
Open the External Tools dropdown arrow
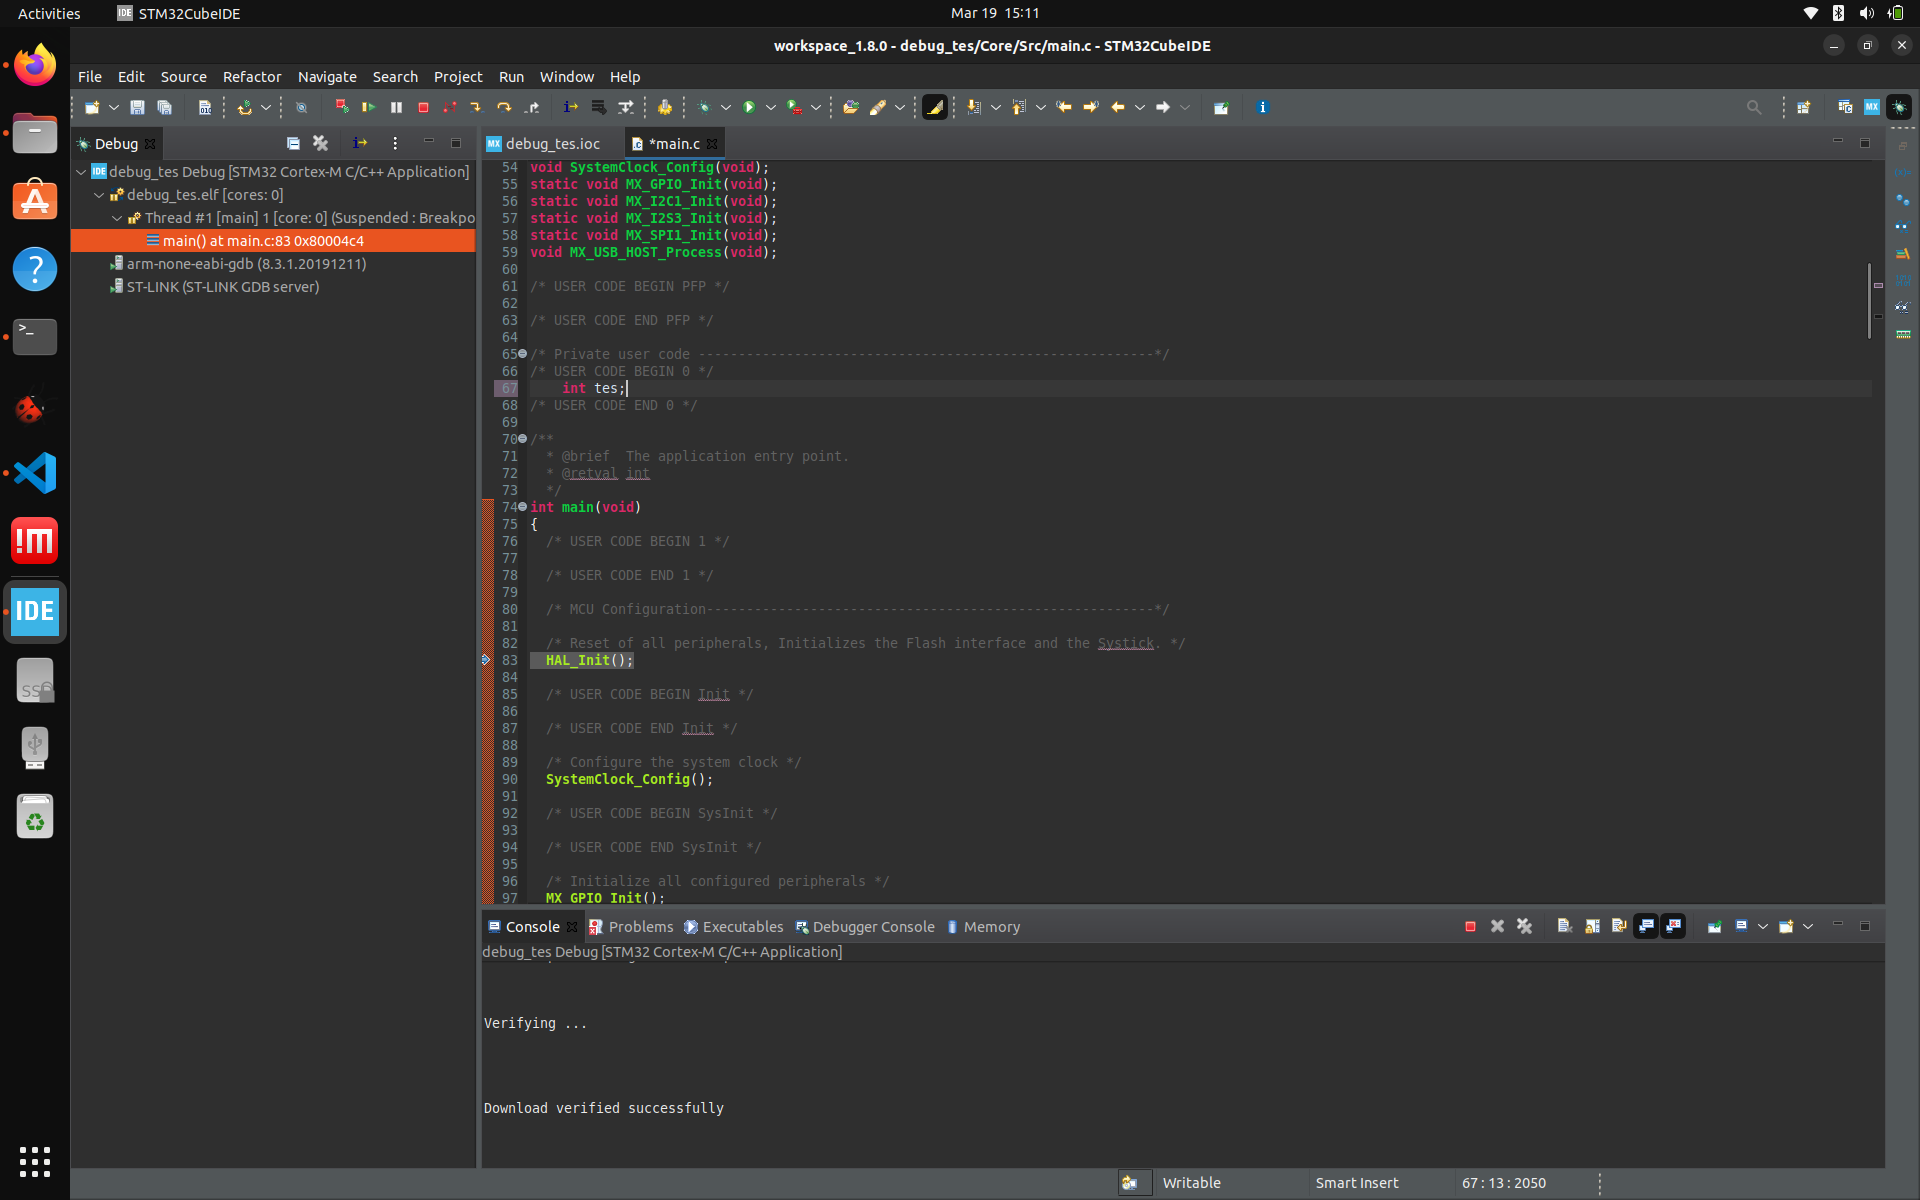coord(816,108)
